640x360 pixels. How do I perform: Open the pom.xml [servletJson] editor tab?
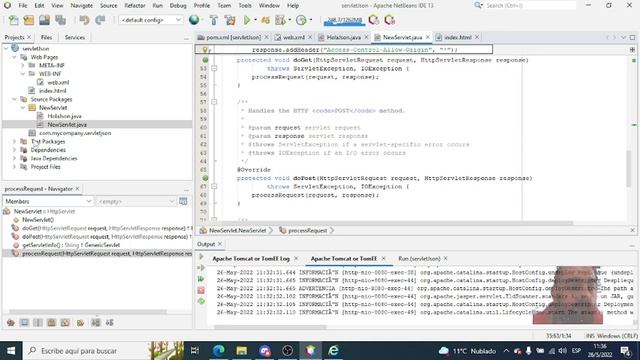pyautogui.click(x=233, y=37)
